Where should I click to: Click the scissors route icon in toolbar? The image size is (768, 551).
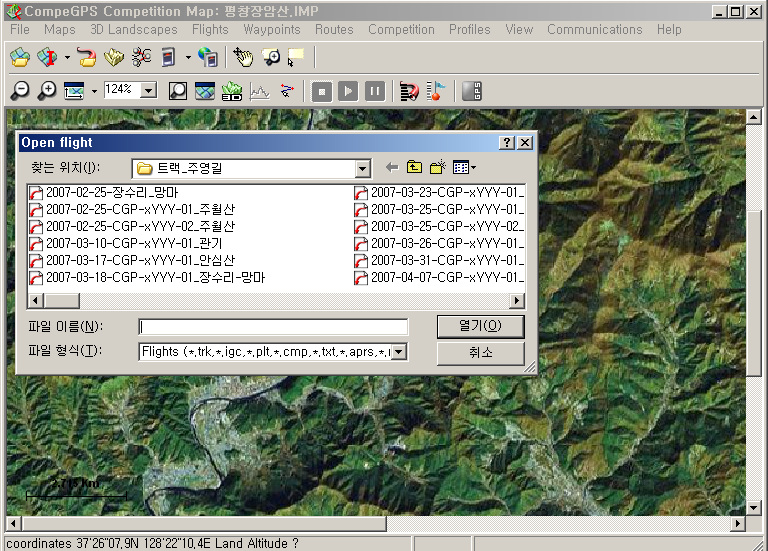coord(141,57)
